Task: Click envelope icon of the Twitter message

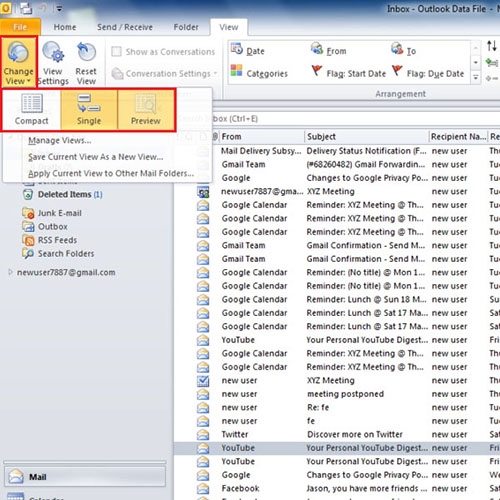Action: coord(203,435)
